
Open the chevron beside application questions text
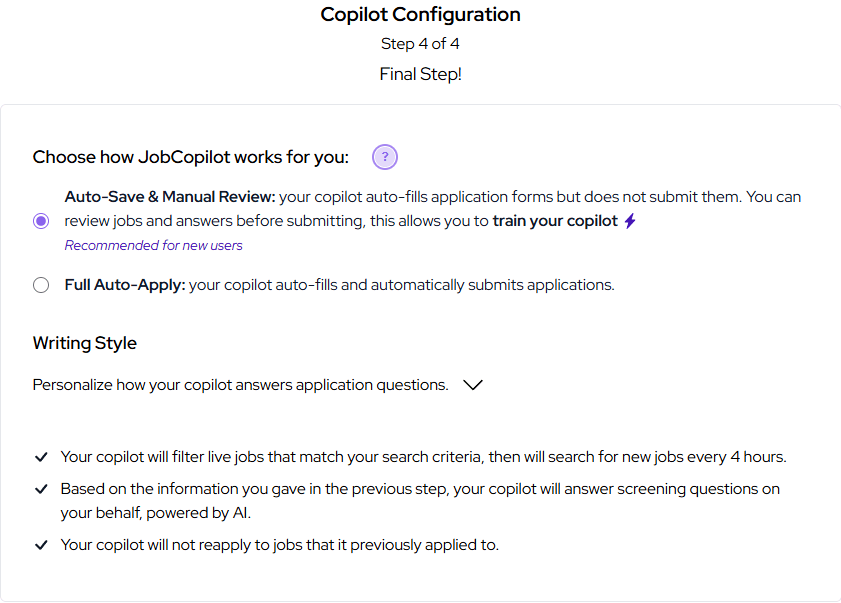tap(472, 384)
